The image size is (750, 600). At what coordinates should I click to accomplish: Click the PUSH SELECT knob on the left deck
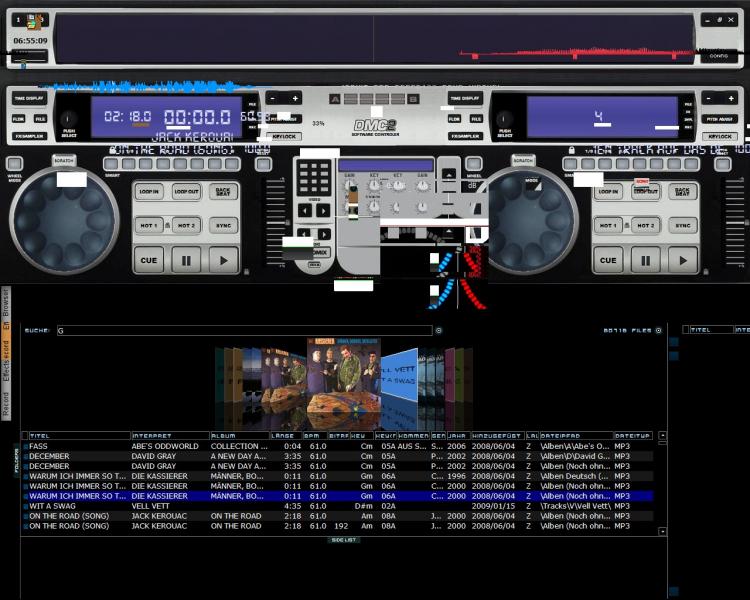pos(68,119)
